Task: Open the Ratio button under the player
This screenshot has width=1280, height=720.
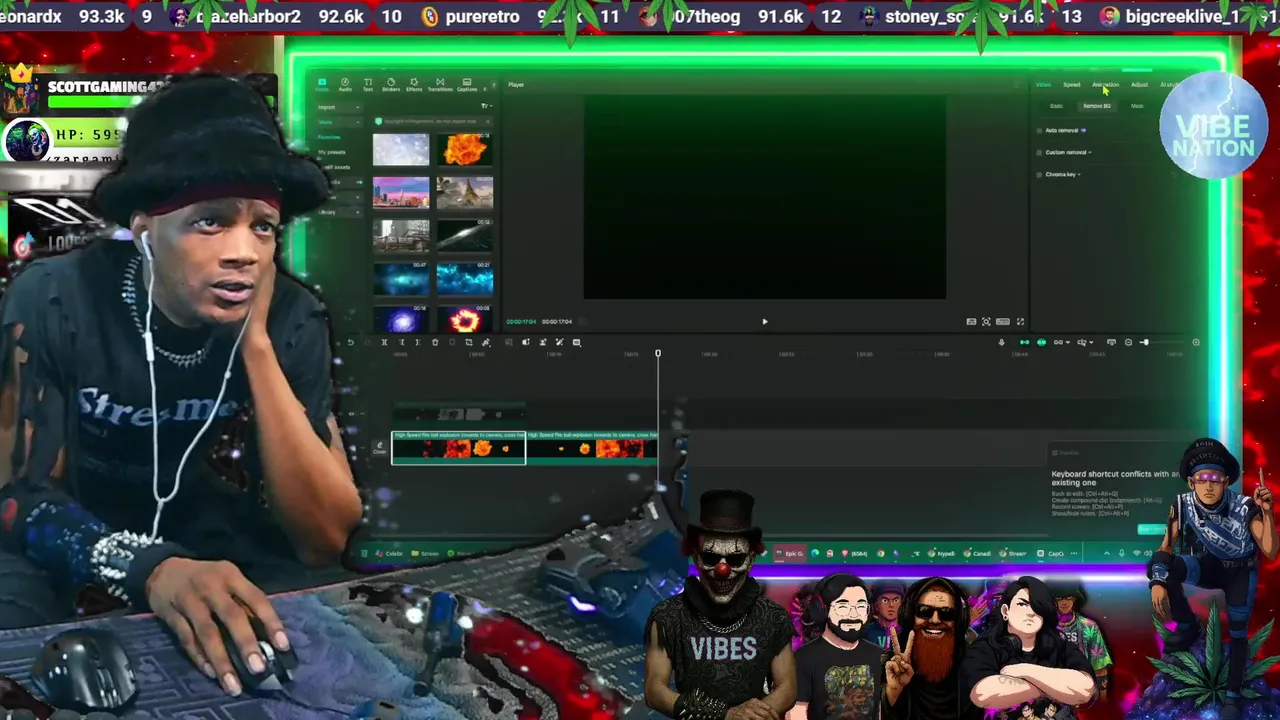Action: coord(1003,322)
